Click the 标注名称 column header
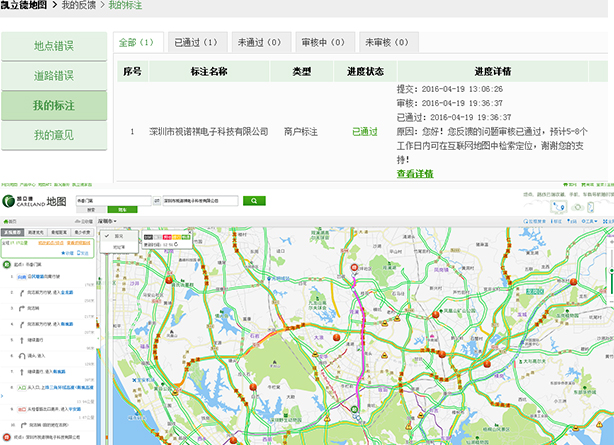614x445 pixels. 209,71
